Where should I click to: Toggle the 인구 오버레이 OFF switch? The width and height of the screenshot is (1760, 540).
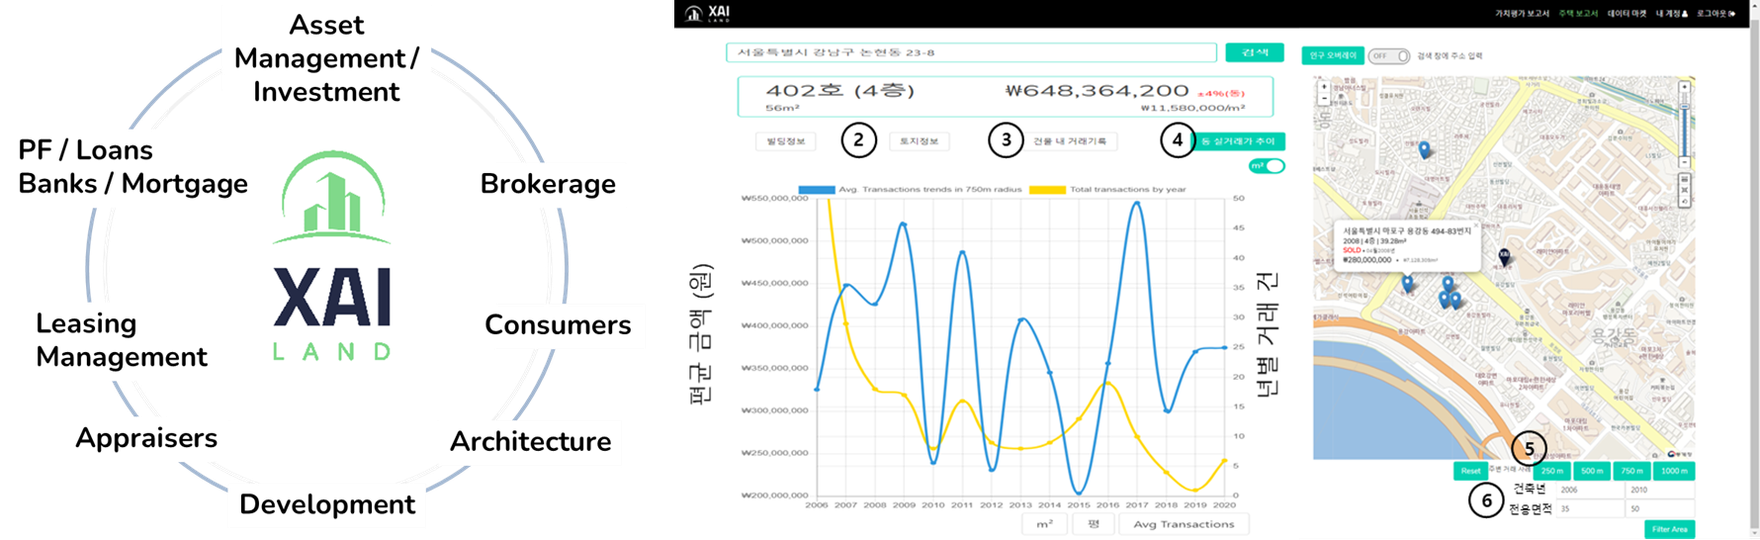(1389, 56)
